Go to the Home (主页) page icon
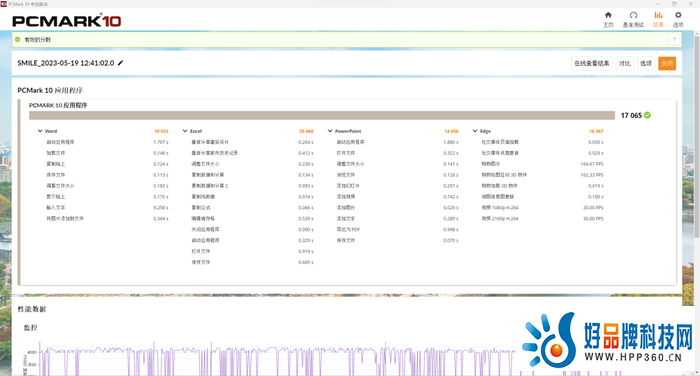 (x=608, y=16)
